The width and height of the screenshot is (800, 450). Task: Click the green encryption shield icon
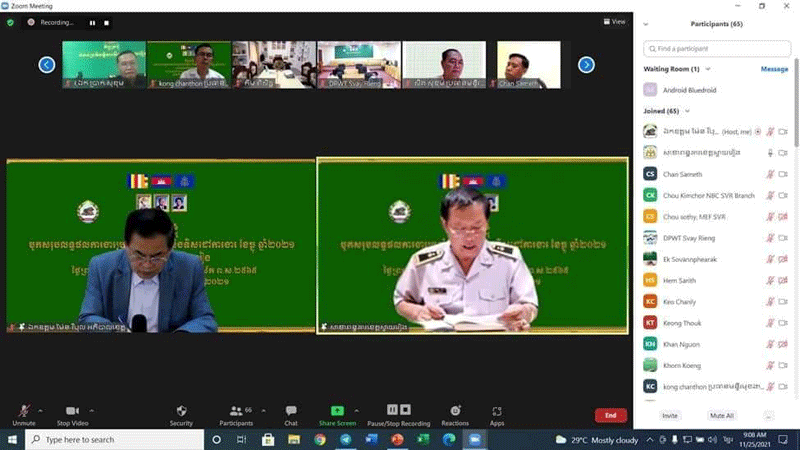pos(11,22)
